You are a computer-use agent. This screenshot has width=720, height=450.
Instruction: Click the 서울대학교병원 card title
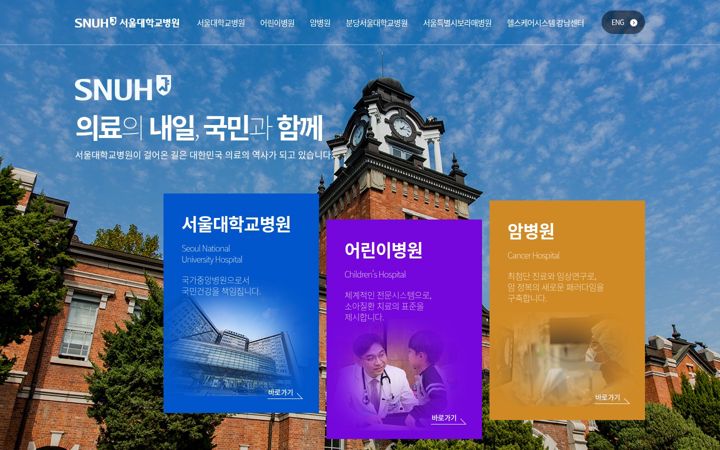tap(236, 224)
